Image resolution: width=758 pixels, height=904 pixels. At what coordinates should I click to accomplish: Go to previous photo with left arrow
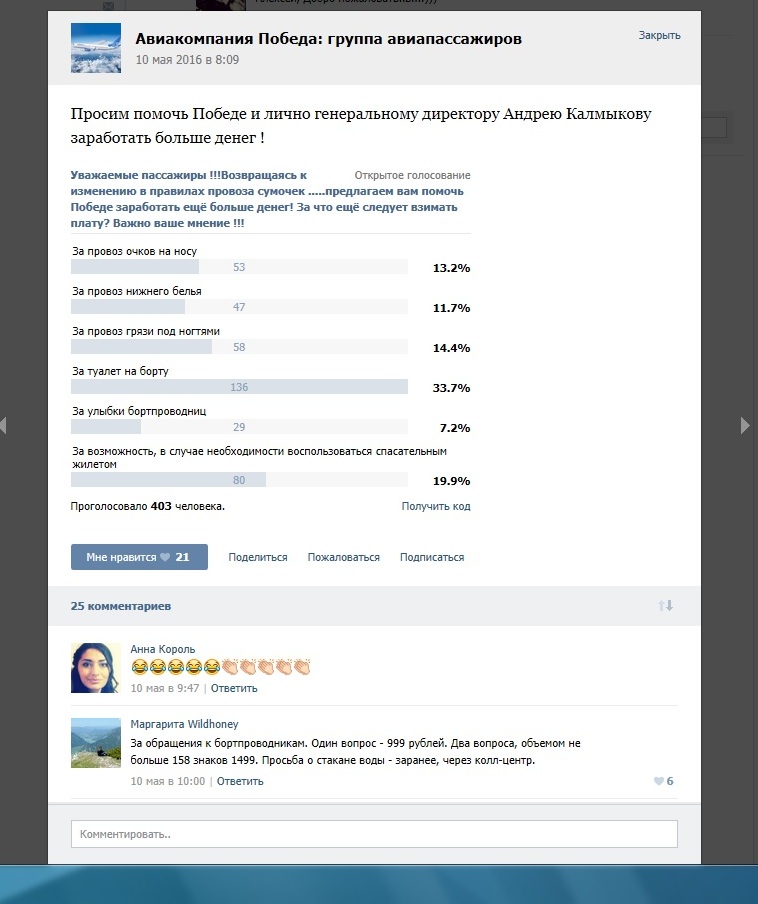pos(4,426)
